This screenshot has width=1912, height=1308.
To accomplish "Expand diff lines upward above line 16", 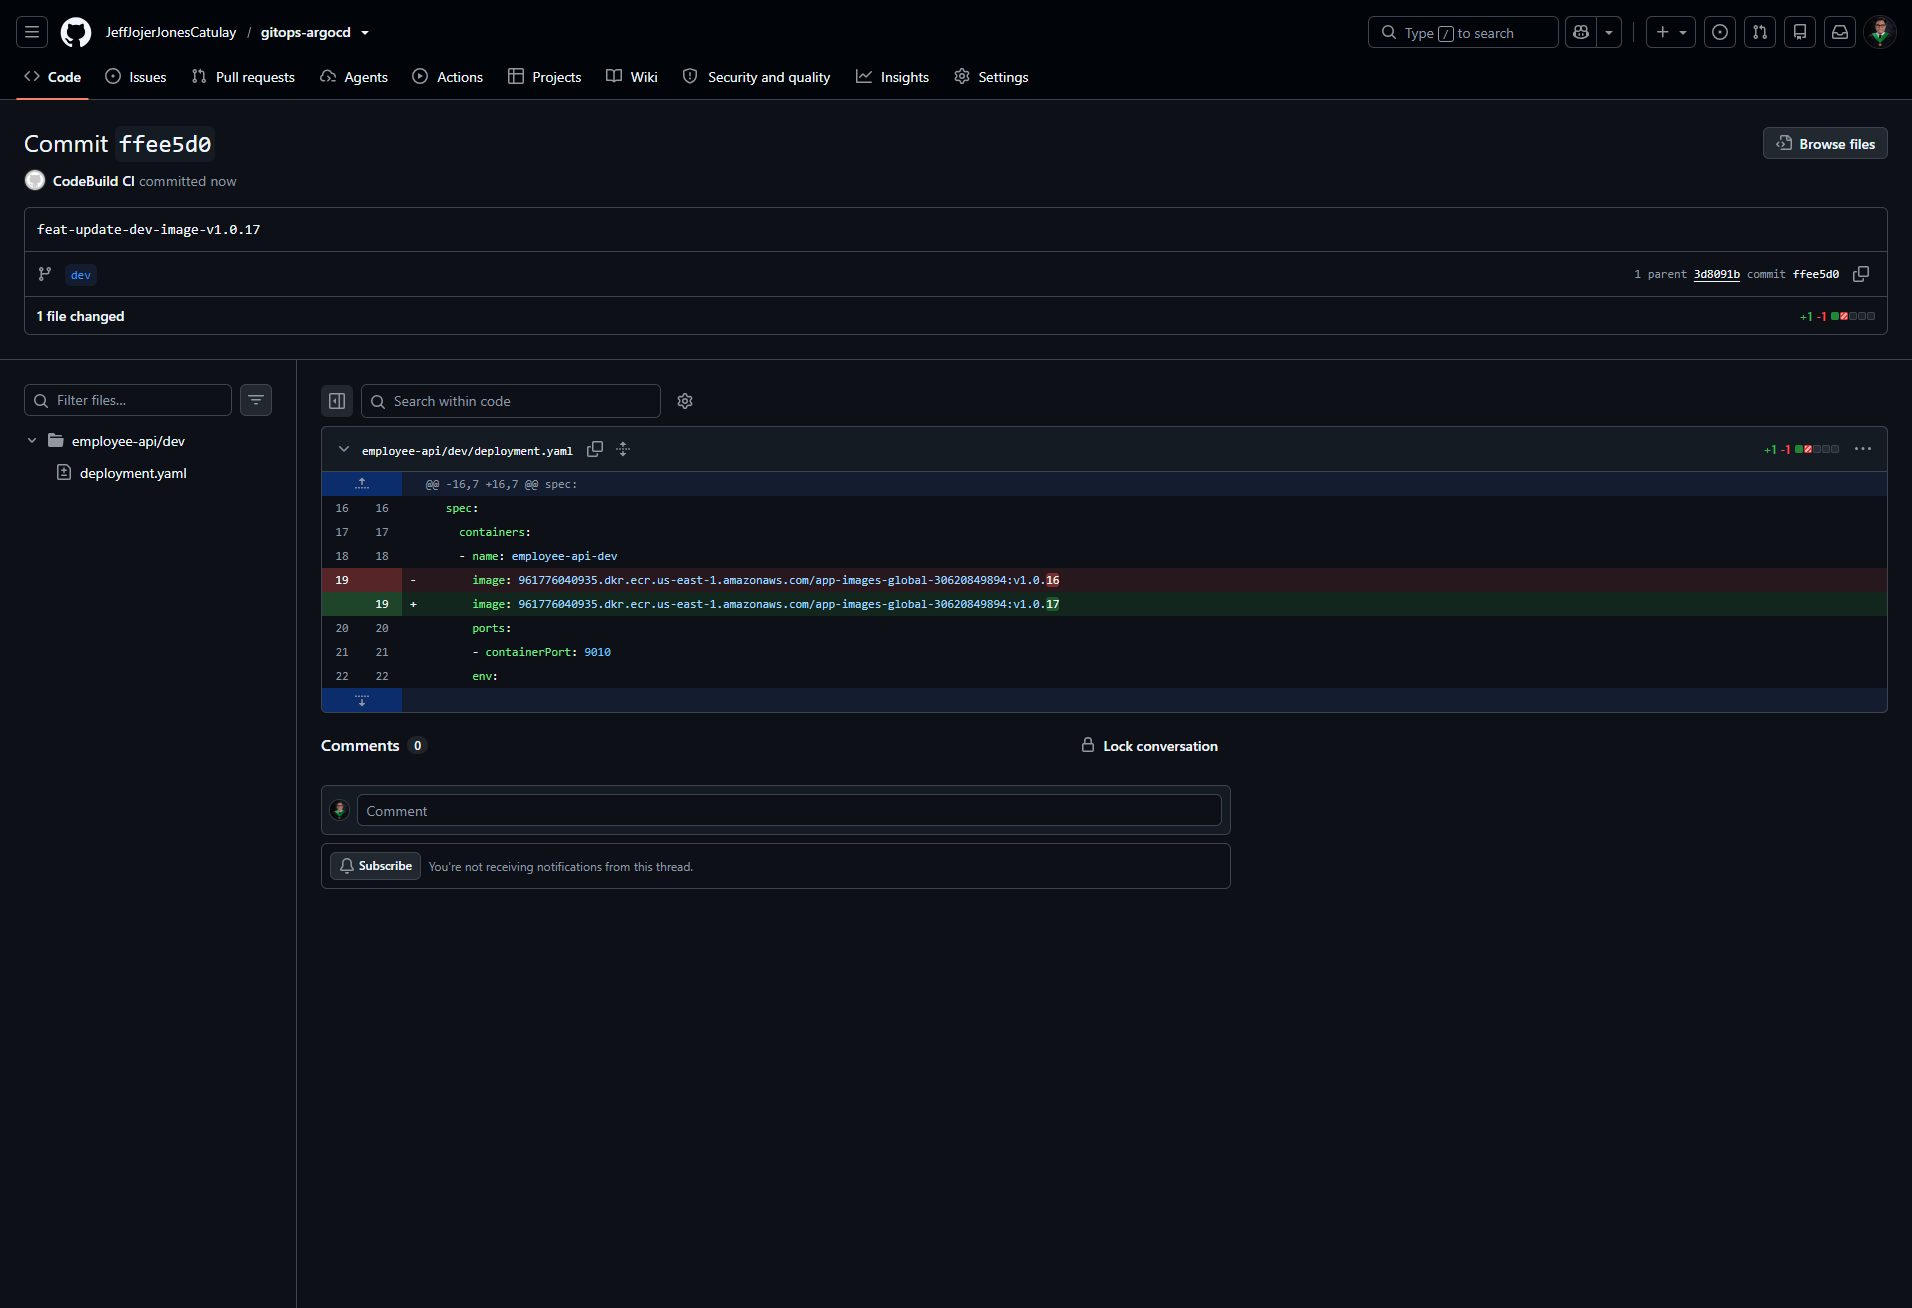I will [362, 484].
